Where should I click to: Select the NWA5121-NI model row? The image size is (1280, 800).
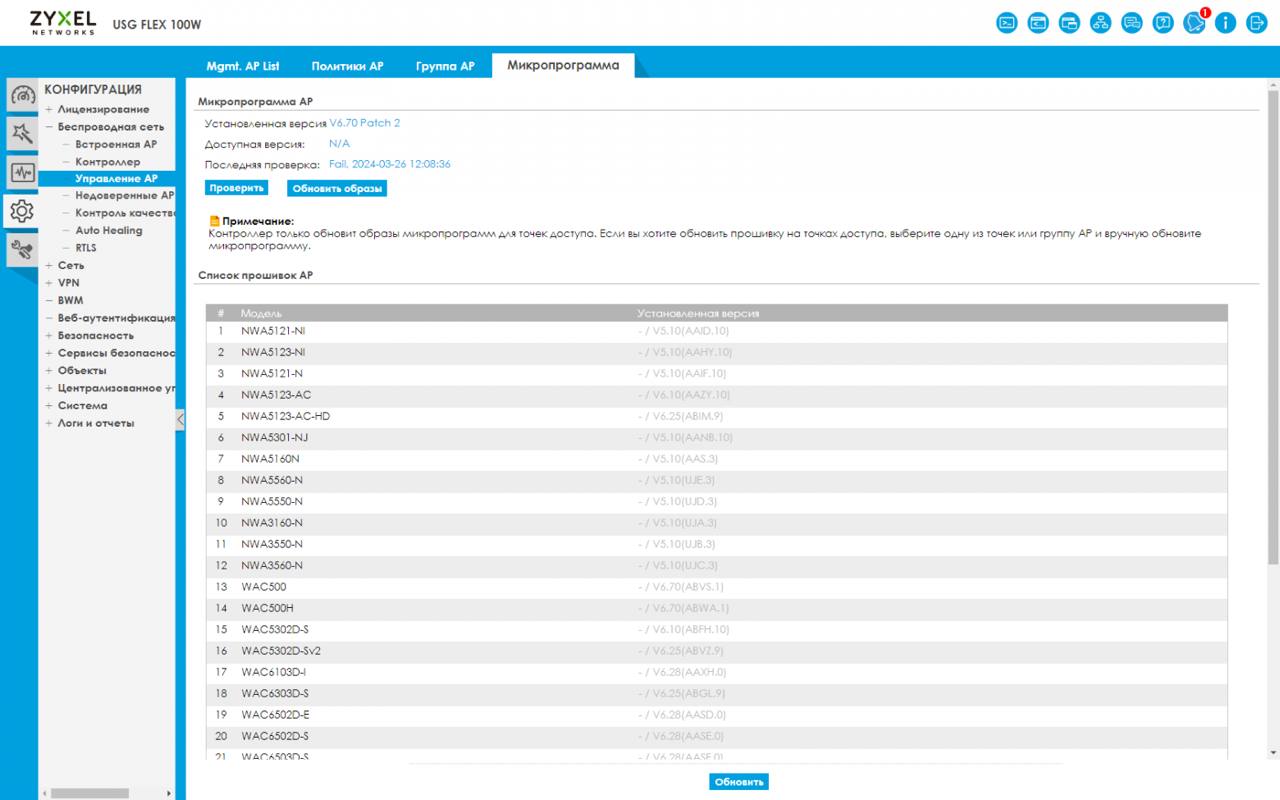coord(717,331)
